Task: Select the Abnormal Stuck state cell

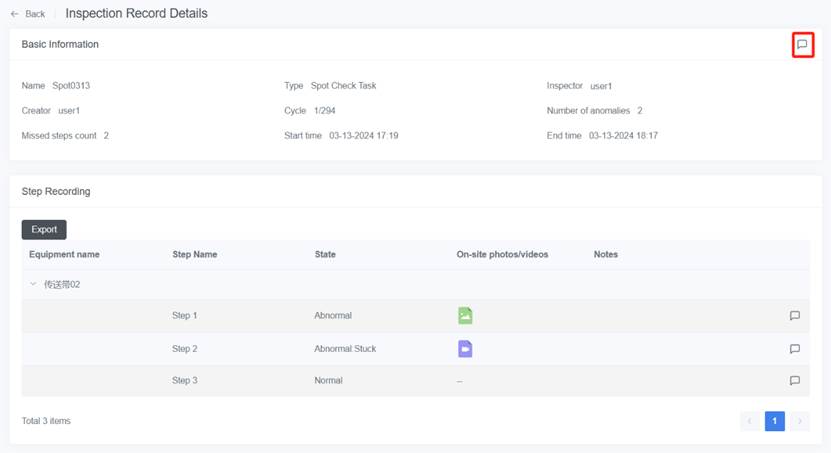Action: (345, 349)
